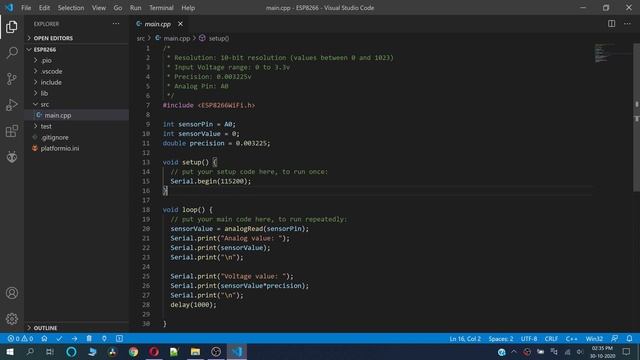Screen dimensions: 640x360
Task: Click main.cpp in the breadcrumb path
Action: click(x=177, y=38)
